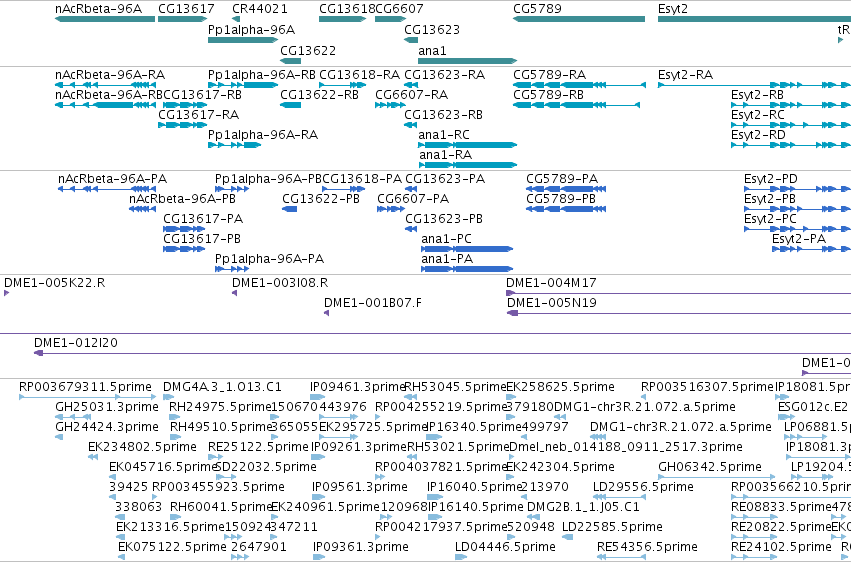Select the CR44021 gene feature
The image size is (851, 562).
coord(236,20)
